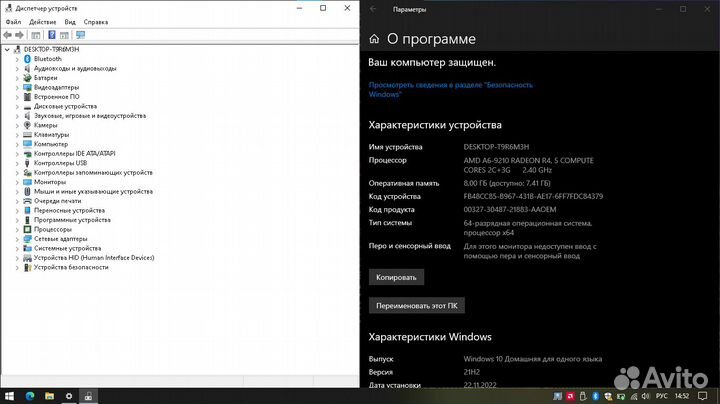Click the РУС language indicator
Screen dimensions: 720x404
[662, 396]
